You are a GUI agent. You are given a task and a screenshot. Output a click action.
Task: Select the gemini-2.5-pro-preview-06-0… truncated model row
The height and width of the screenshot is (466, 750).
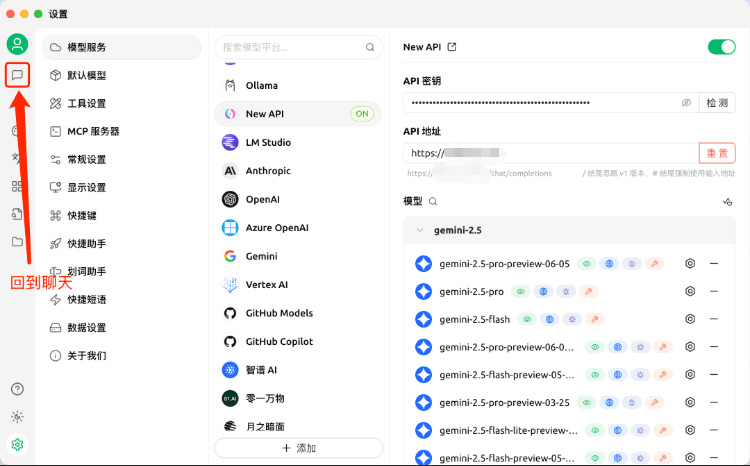[x=567, y=347]
